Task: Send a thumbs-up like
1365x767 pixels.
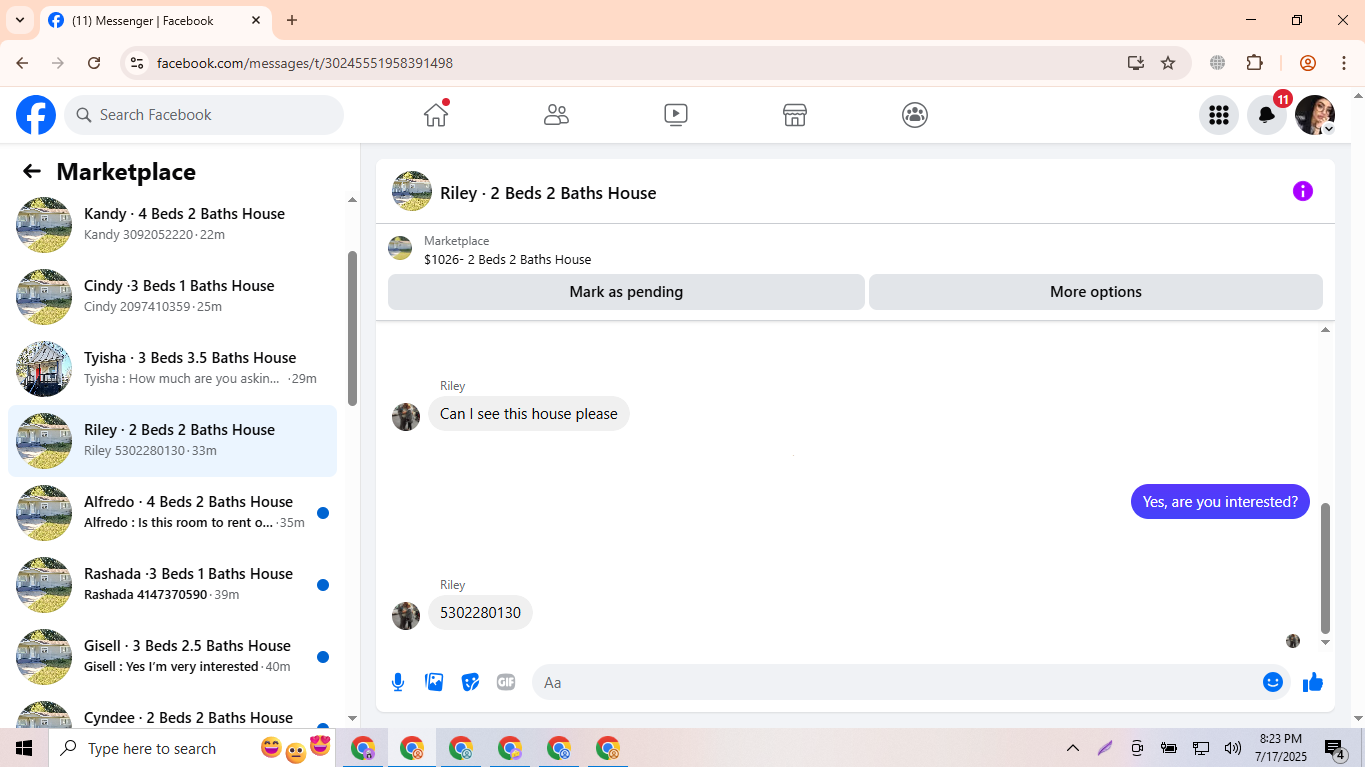Action: 1313,682
